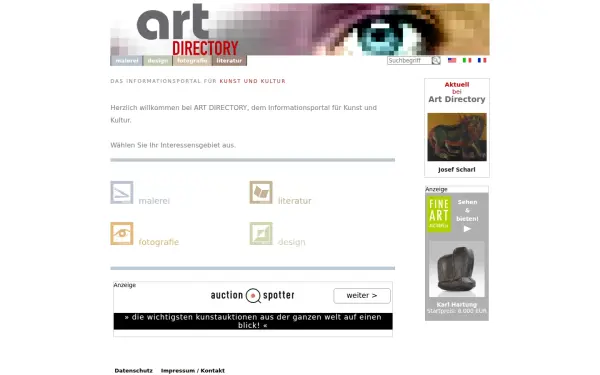The height and width of the screenshot is (375, 600).
Task: Click the magnifier search icon
Action: click(436, 60)
